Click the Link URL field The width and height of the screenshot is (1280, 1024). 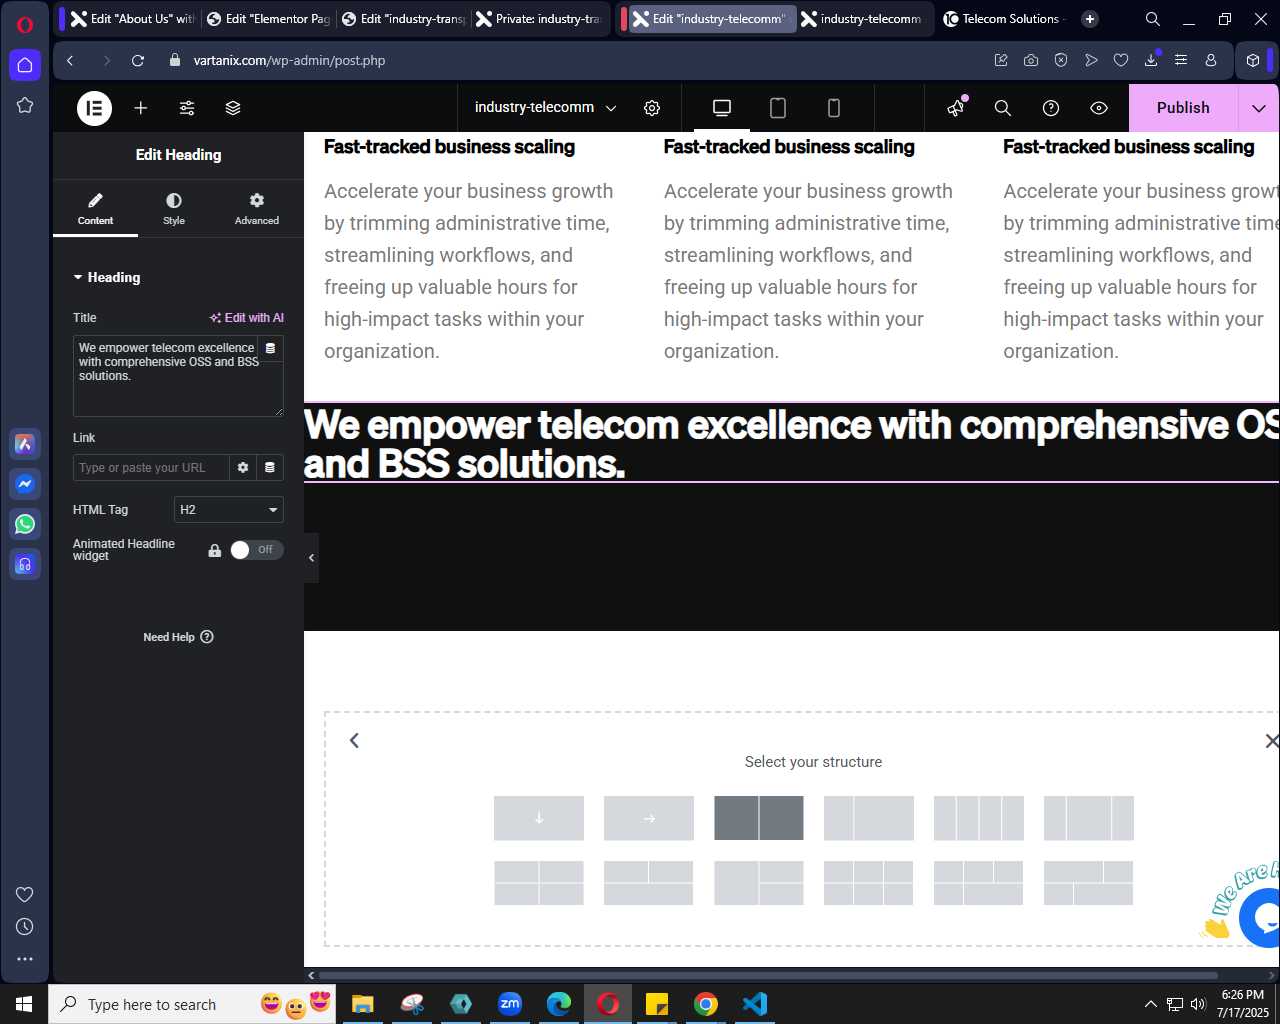(151, 467)
